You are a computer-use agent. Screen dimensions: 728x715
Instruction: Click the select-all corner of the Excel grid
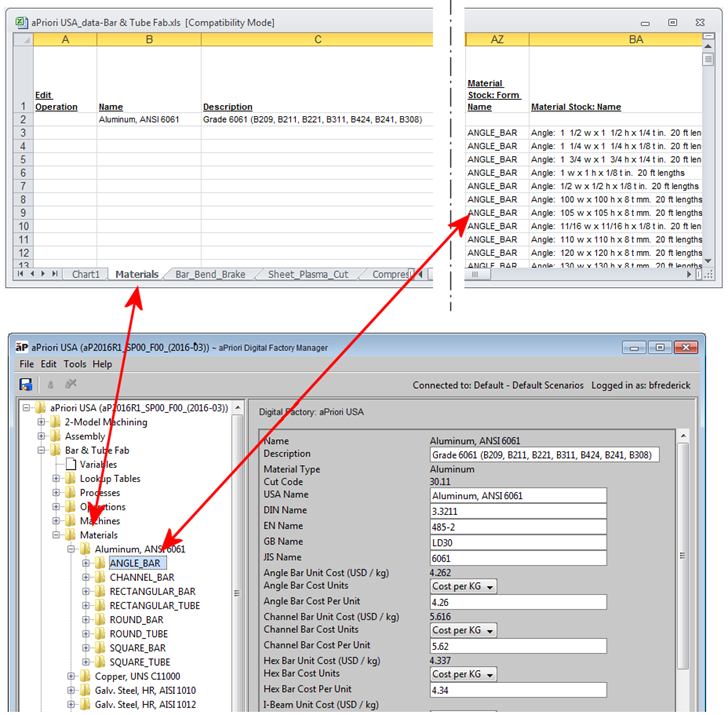point(23,39)
